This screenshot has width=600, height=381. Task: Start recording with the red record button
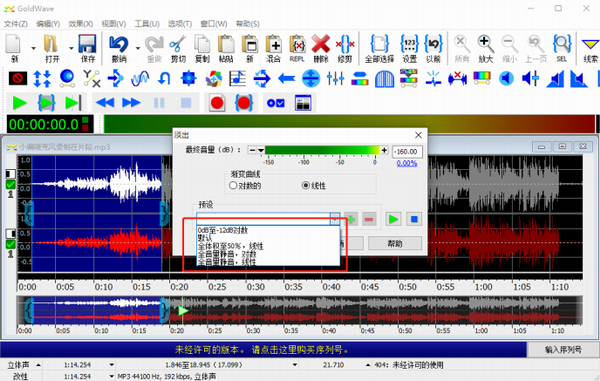coord(217,103)
